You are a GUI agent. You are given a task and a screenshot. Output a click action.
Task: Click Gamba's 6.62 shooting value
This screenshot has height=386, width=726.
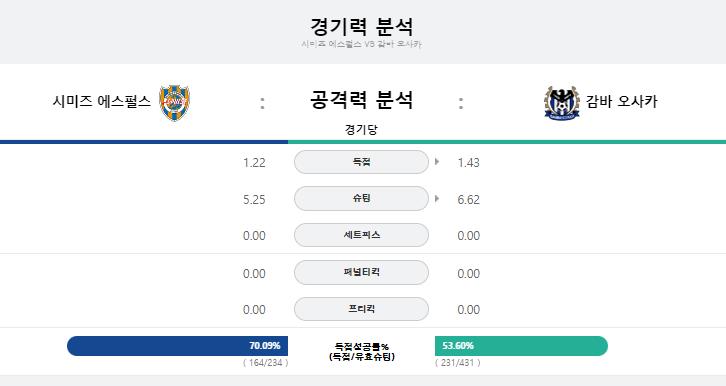[469, 199]
